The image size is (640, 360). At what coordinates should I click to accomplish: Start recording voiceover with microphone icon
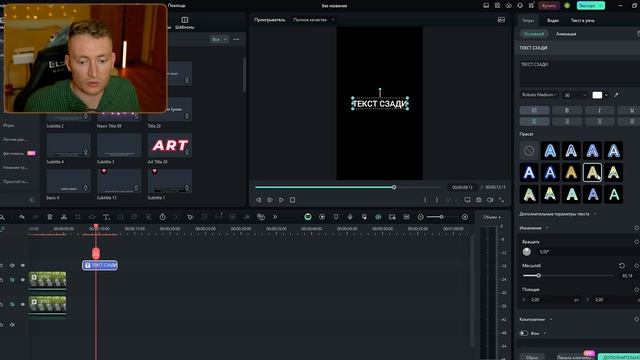coord(350,217)
